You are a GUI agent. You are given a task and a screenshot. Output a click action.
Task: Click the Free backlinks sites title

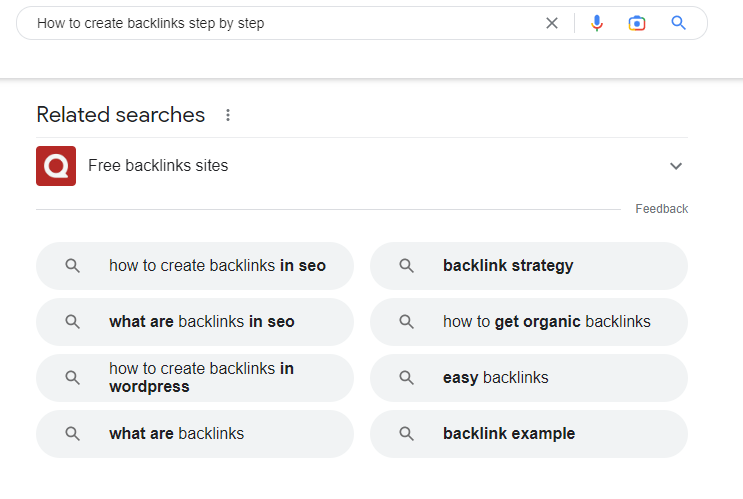point(158,165)
